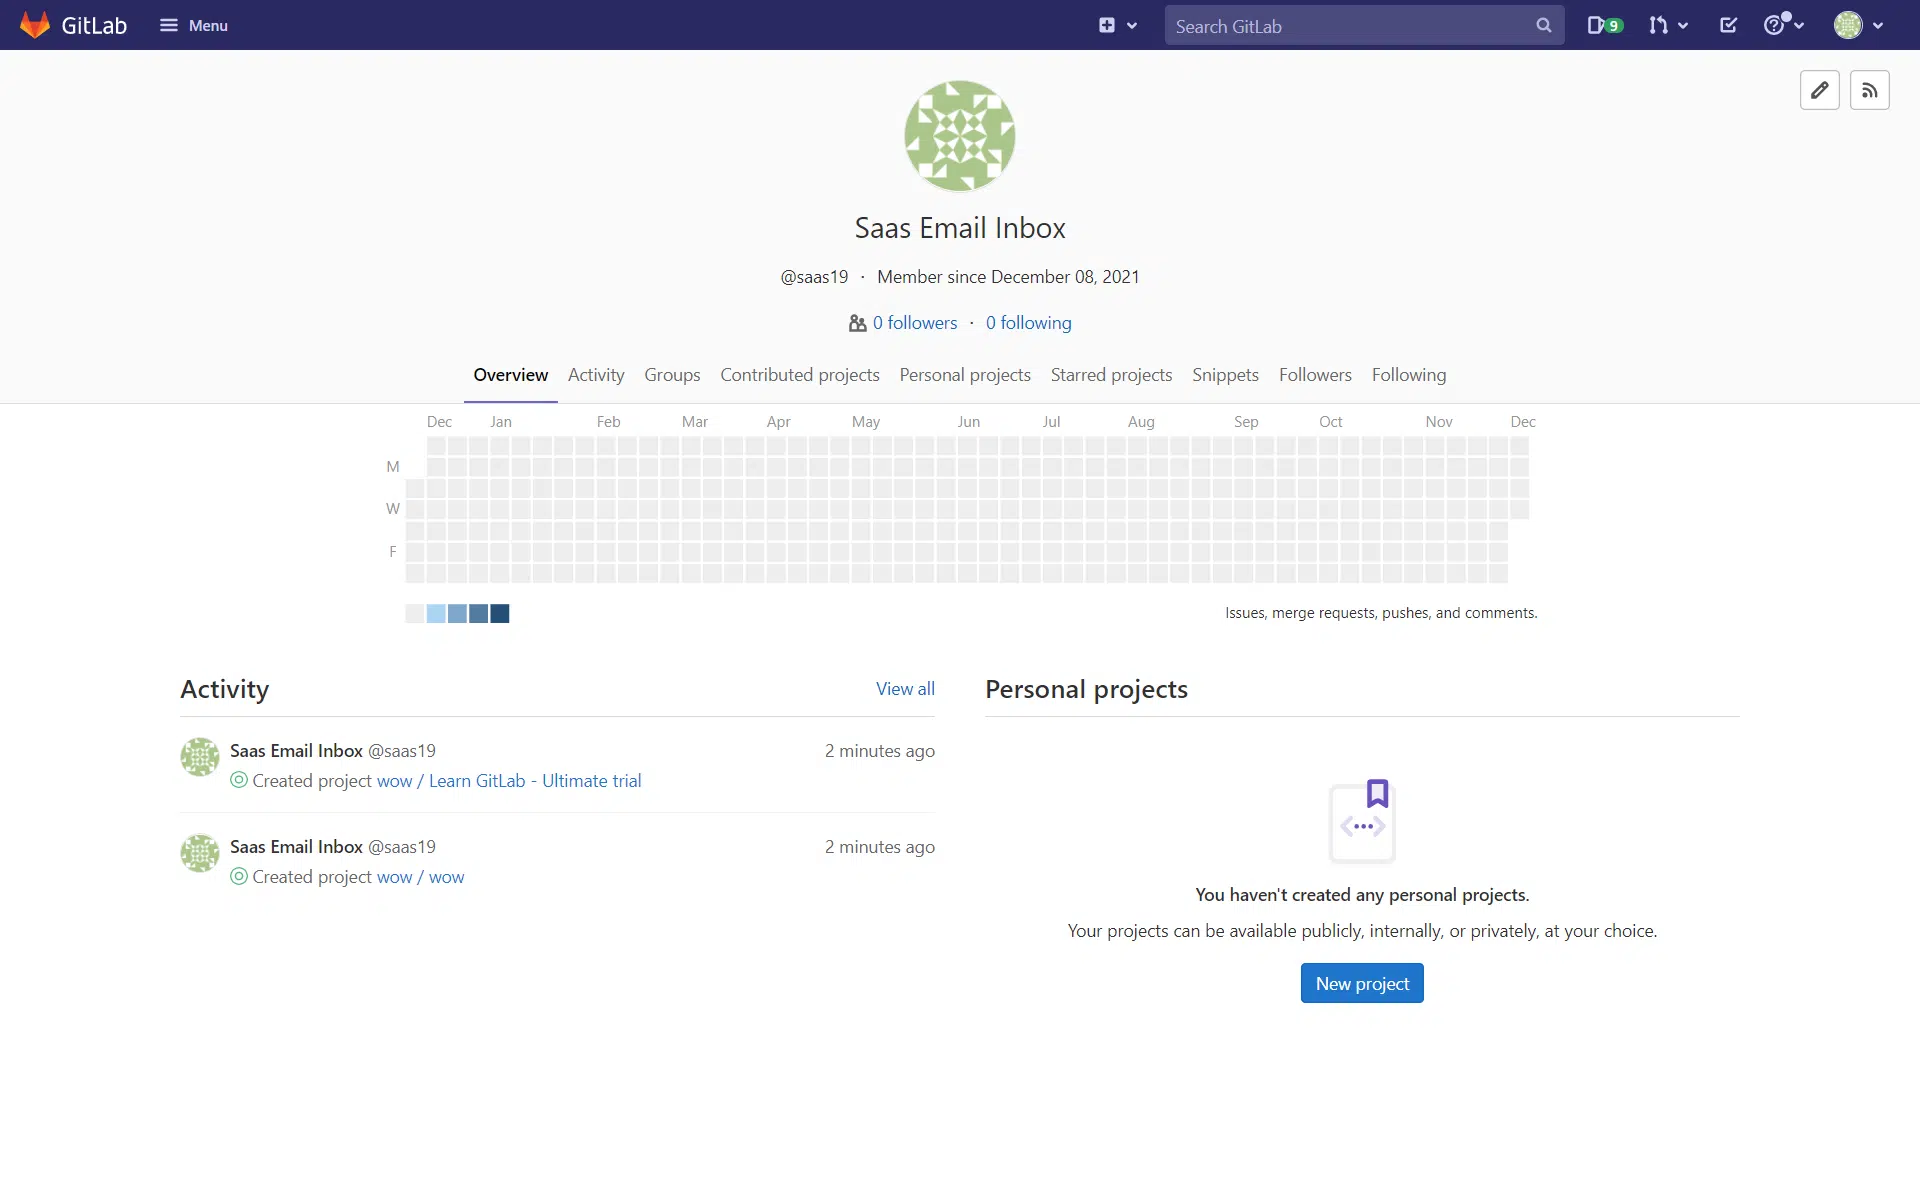This screenshot has width=1920, height=1187.
Task: Click the New project button
Action: tap(1361, 983)
